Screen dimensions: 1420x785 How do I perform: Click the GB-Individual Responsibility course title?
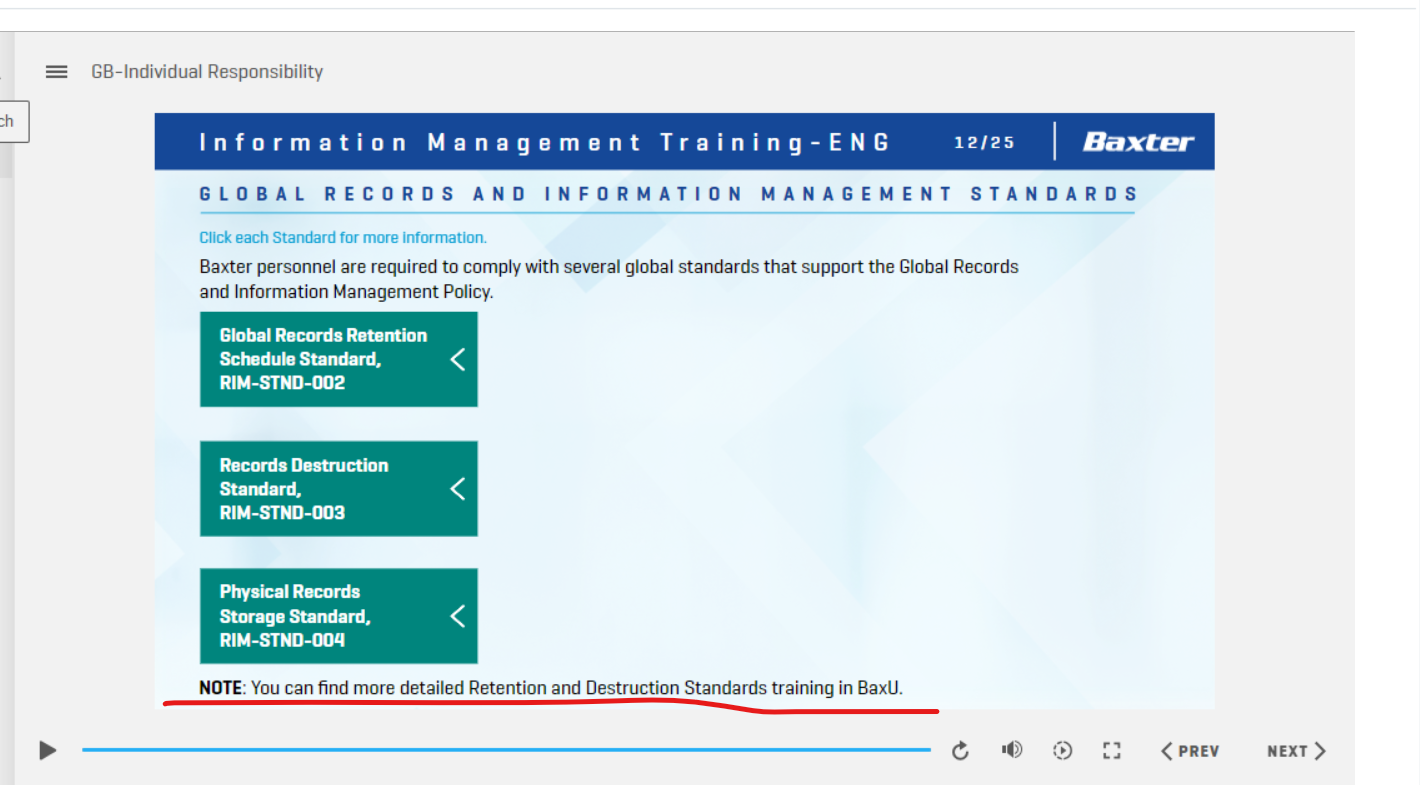click(207, 72)
